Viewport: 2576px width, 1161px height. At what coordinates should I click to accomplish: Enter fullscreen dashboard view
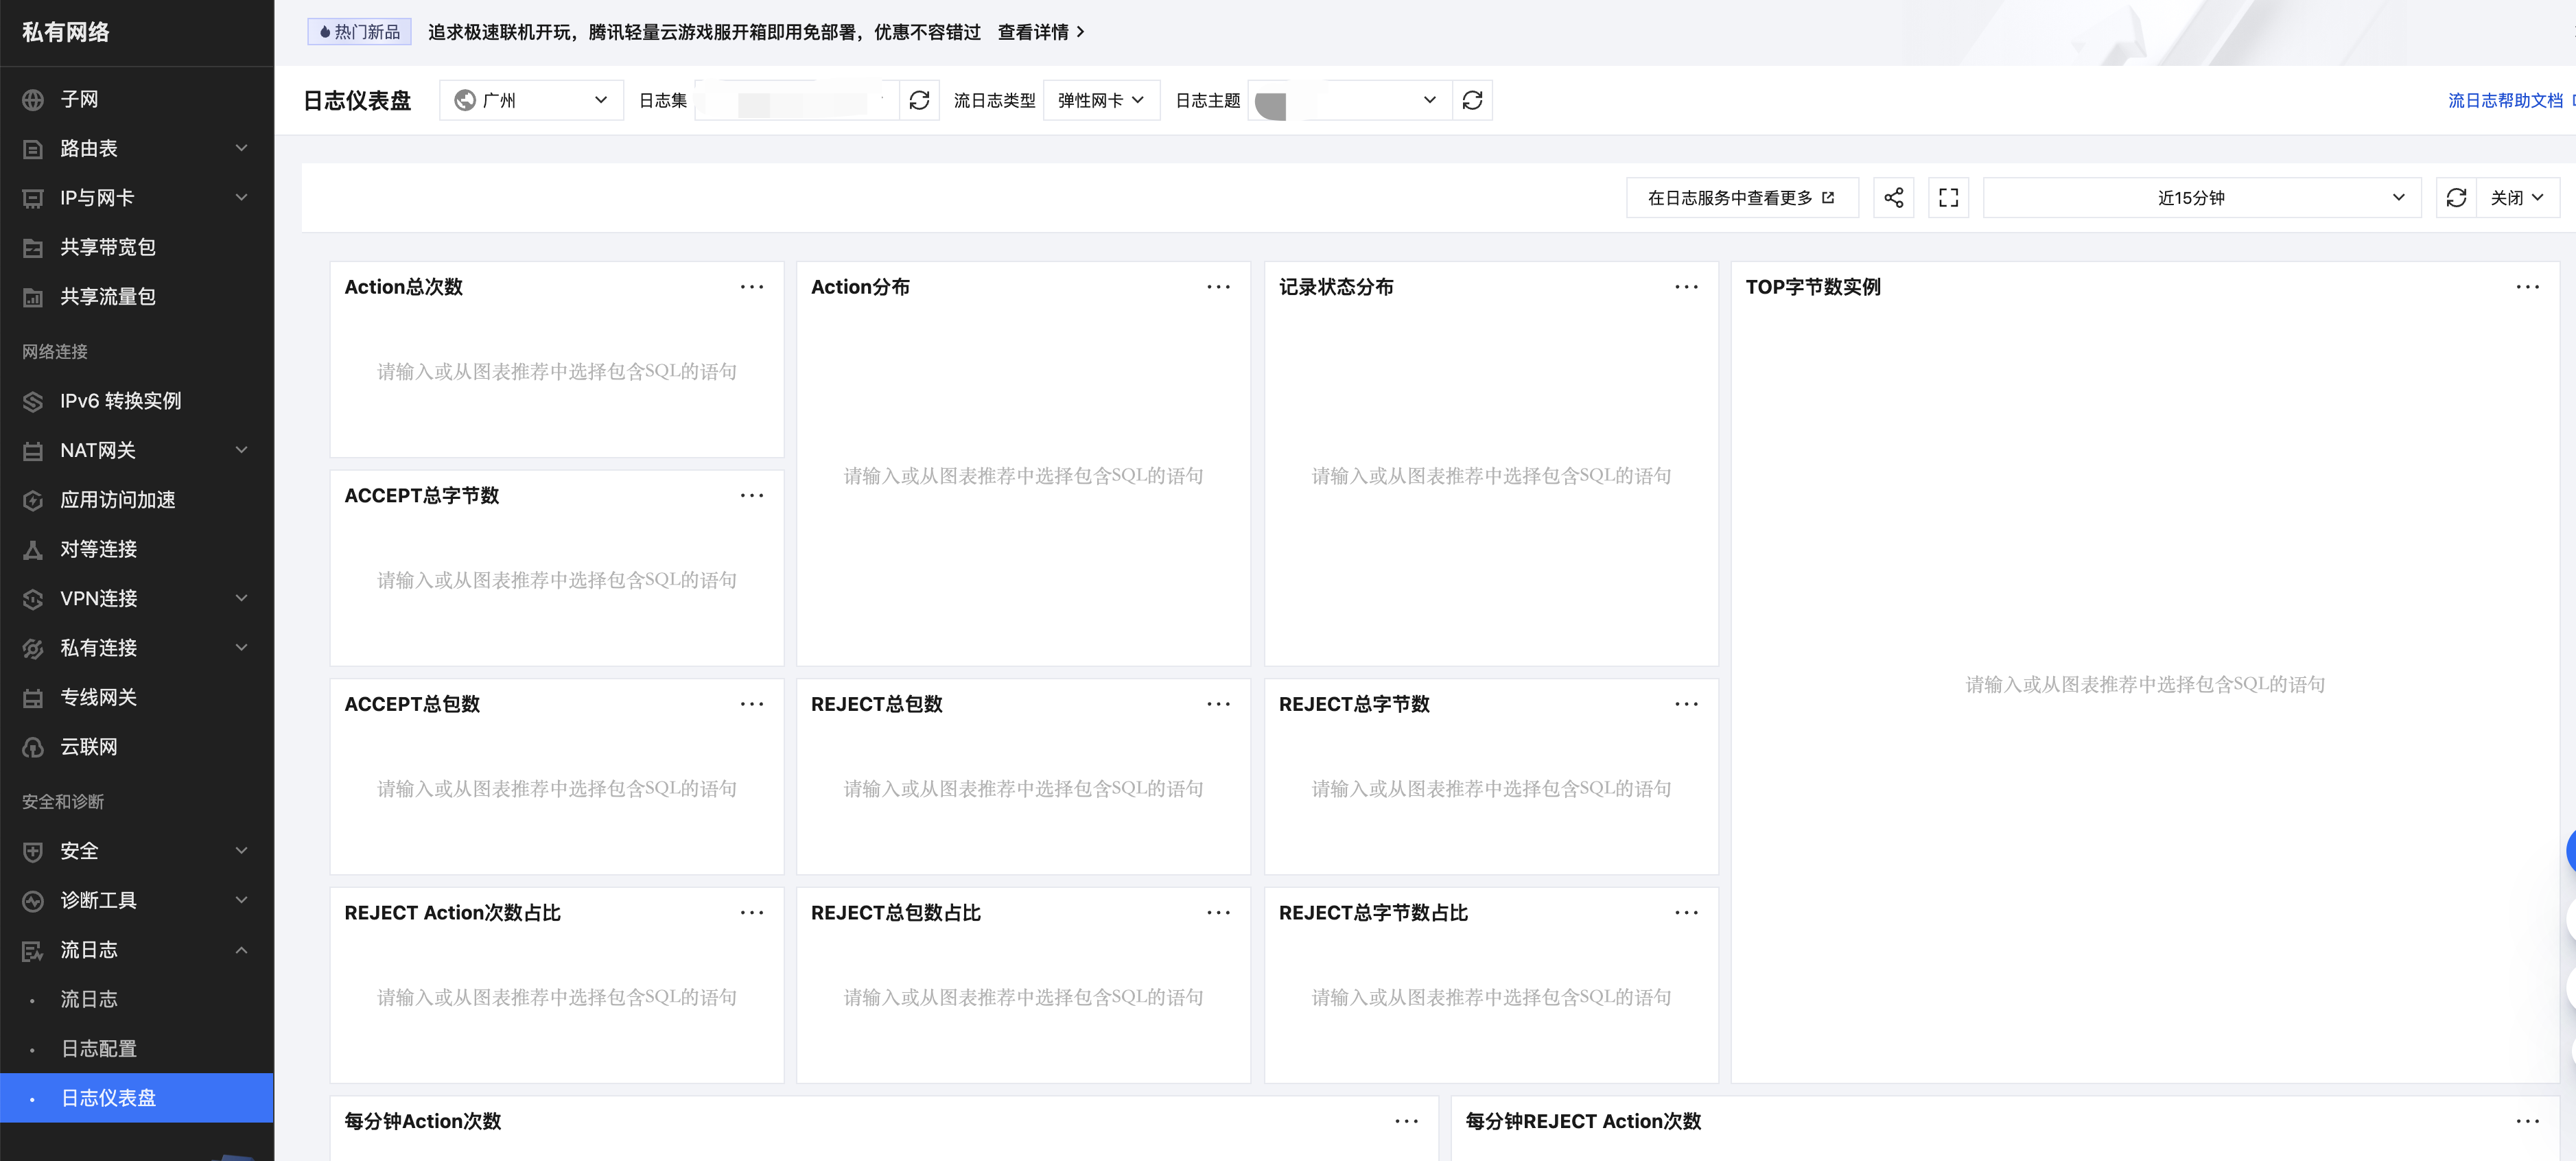click(1948, 198)
